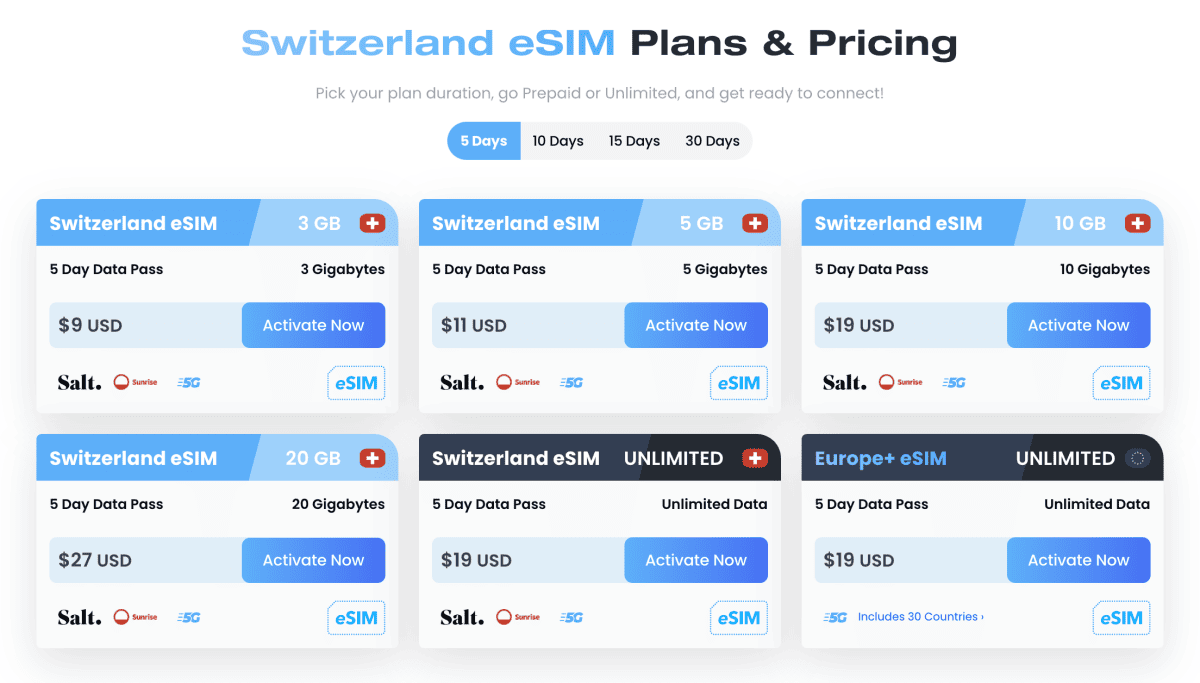The width and height of the screenshot is (1200, 683).
Task: Switch to the 15 Days tab
Action: pyautogui.click(x=634, y=140)
